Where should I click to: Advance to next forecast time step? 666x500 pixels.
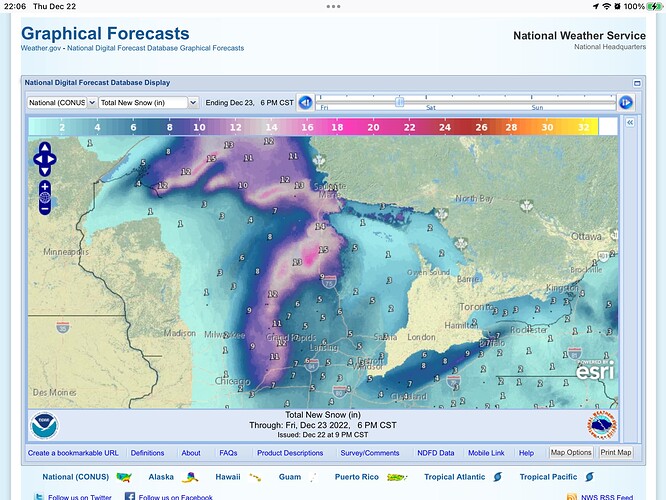[626, 102]
